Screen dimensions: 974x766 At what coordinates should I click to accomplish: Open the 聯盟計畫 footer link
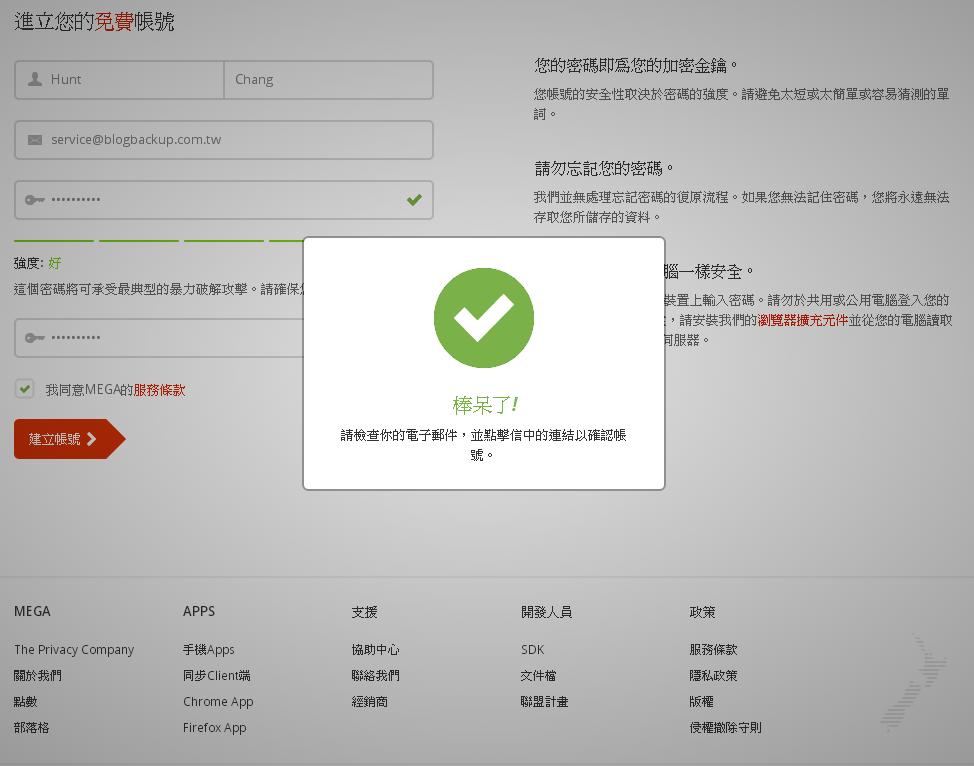tap(545, 701)
